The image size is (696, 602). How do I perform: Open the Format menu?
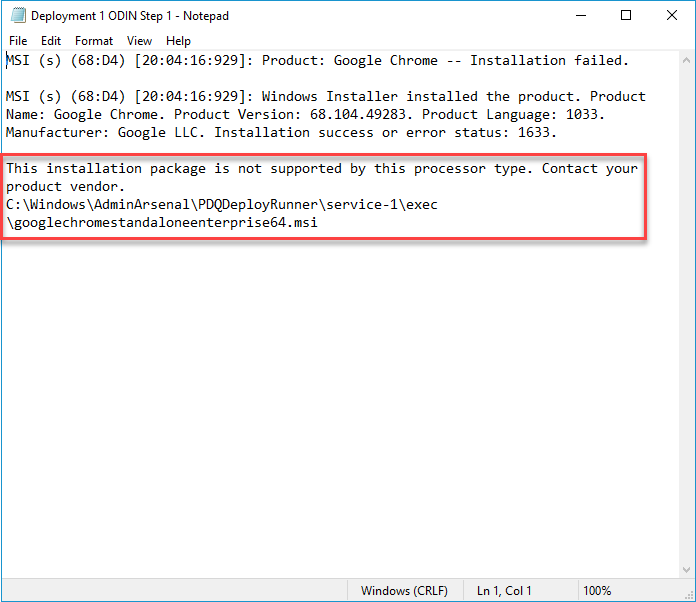(x=94, y=41)
